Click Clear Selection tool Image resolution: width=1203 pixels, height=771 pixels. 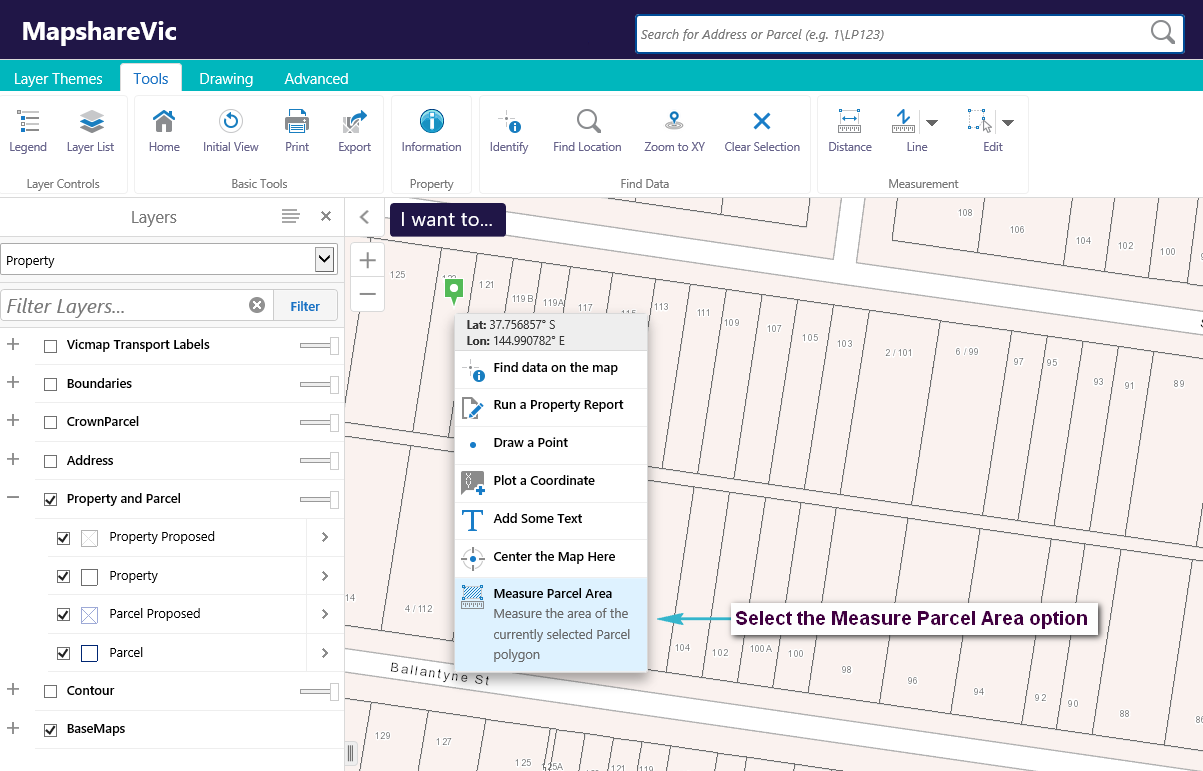pyautogui.click(x=762, y=132)
